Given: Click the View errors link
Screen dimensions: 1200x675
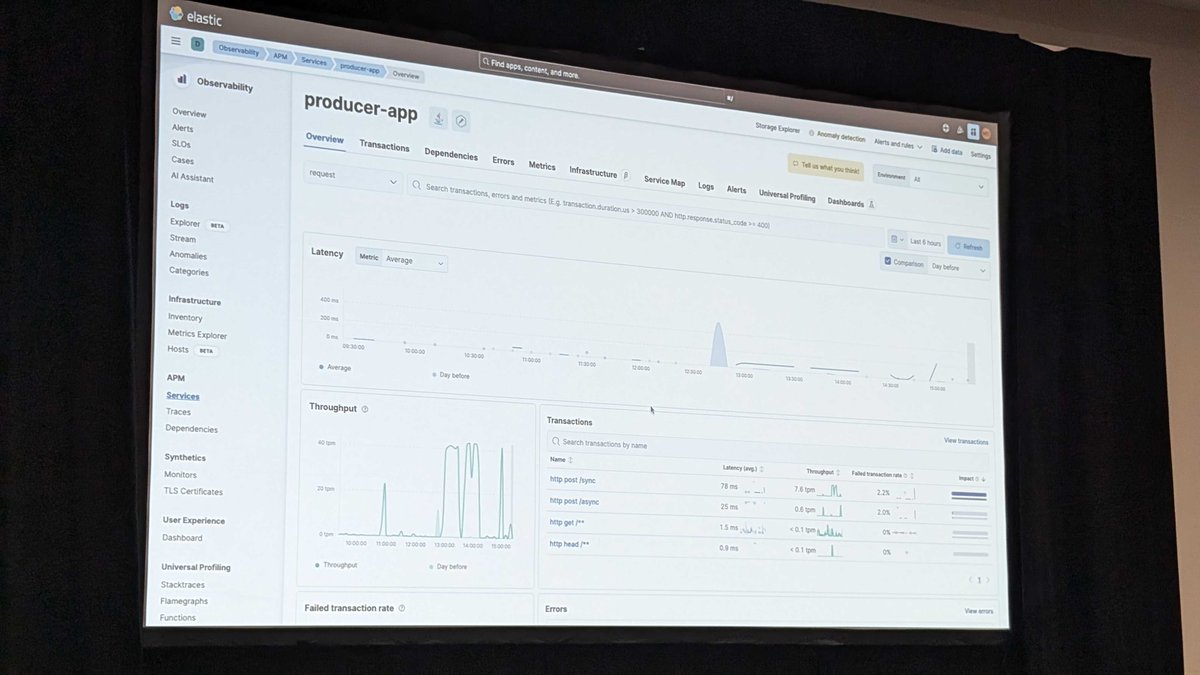Looking at the screenshot, I should [979, 611].
